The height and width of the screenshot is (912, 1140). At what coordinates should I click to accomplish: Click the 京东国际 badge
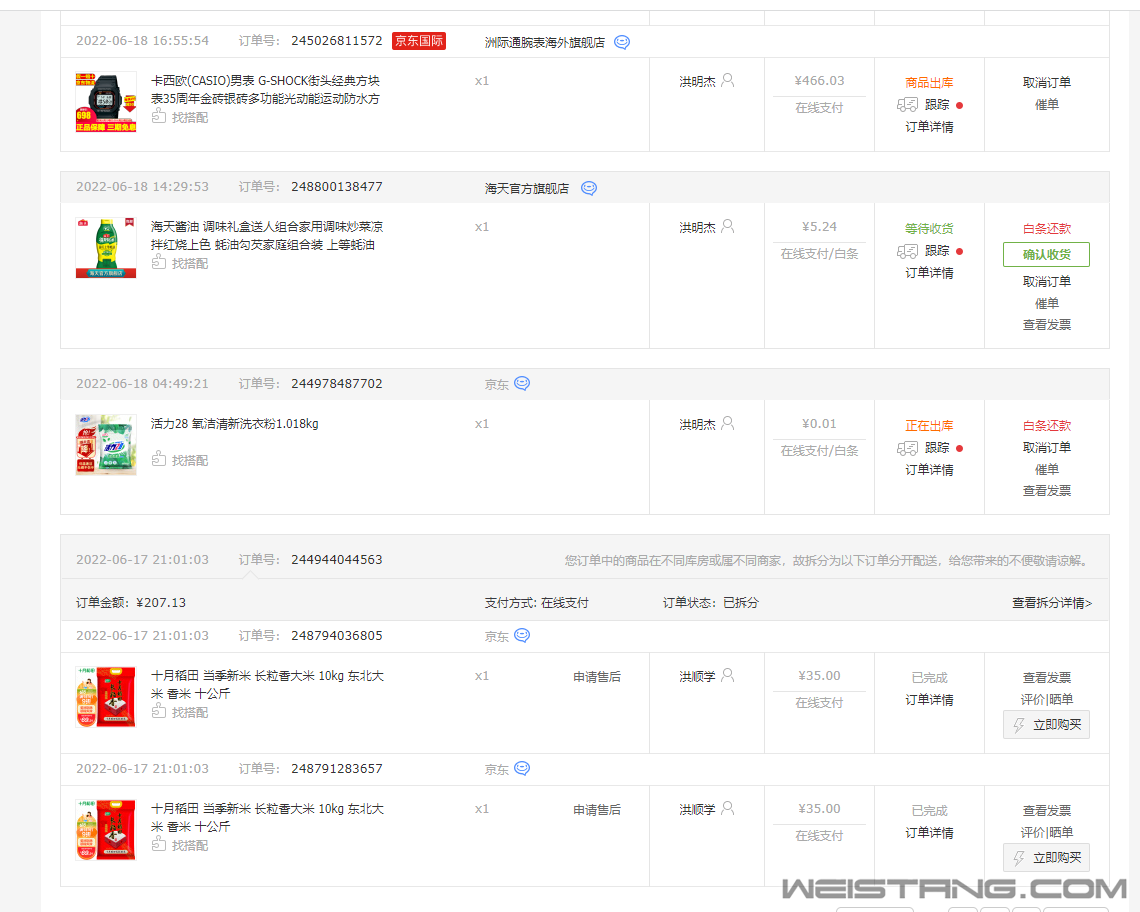click(419, 41)
